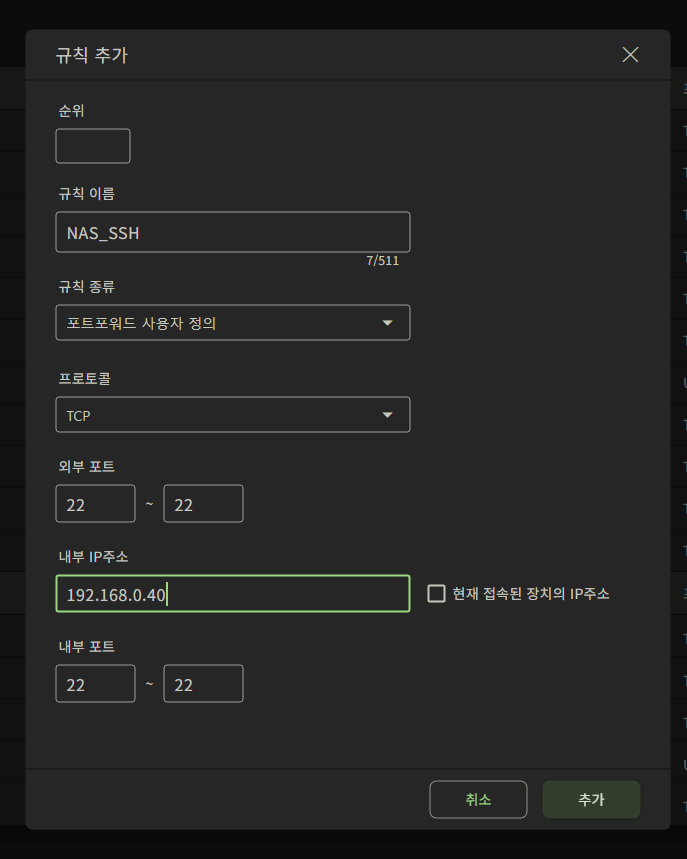This screenshot has height=859, width=687.
Task: Click the 192.168.0.40 IP address field
Action: pos(232,594)
